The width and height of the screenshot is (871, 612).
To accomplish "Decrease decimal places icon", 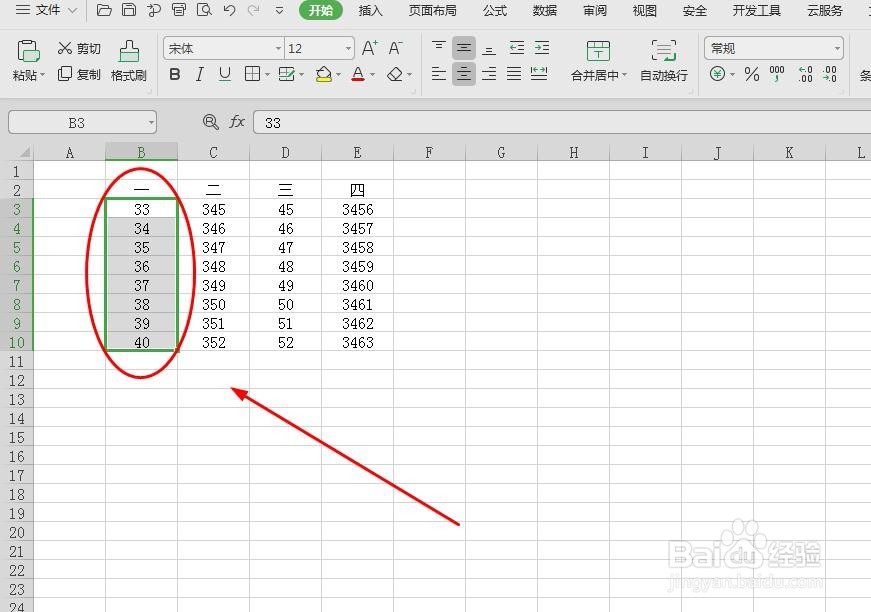I will tap(830, 74).
